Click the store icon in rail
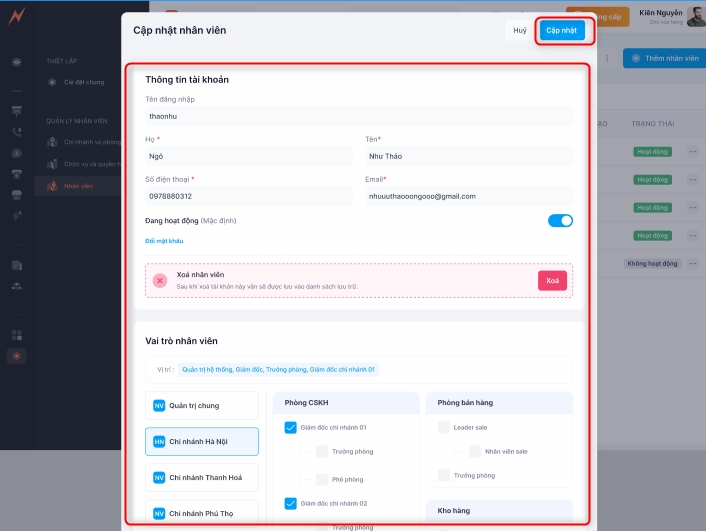The height and width of the screenshot is (531, 706). coord(17,195)
